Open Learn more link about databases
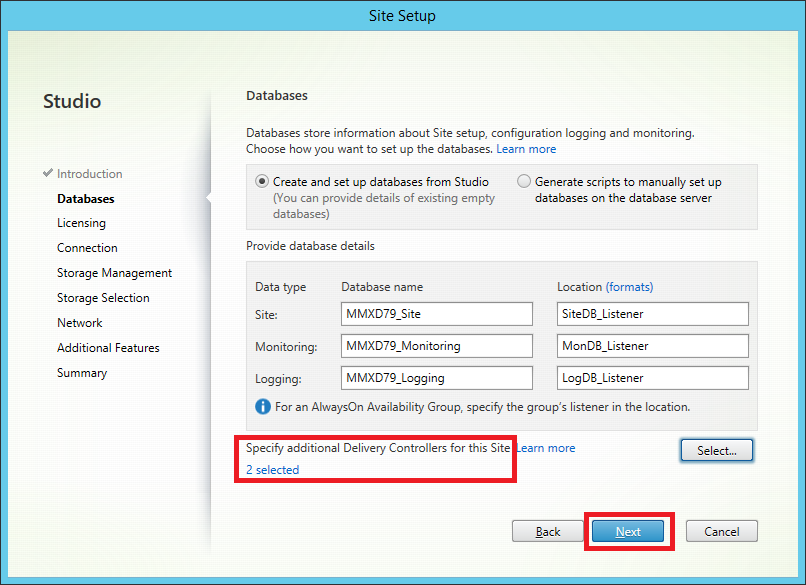Image resolution: width=806 pixels, height=585 pixels. (526, 149)
